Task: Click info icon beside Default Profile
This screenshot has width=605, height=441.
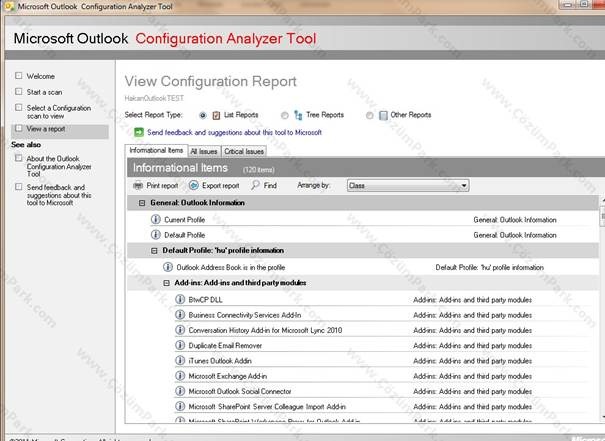Action: click(x=155, y=235)
